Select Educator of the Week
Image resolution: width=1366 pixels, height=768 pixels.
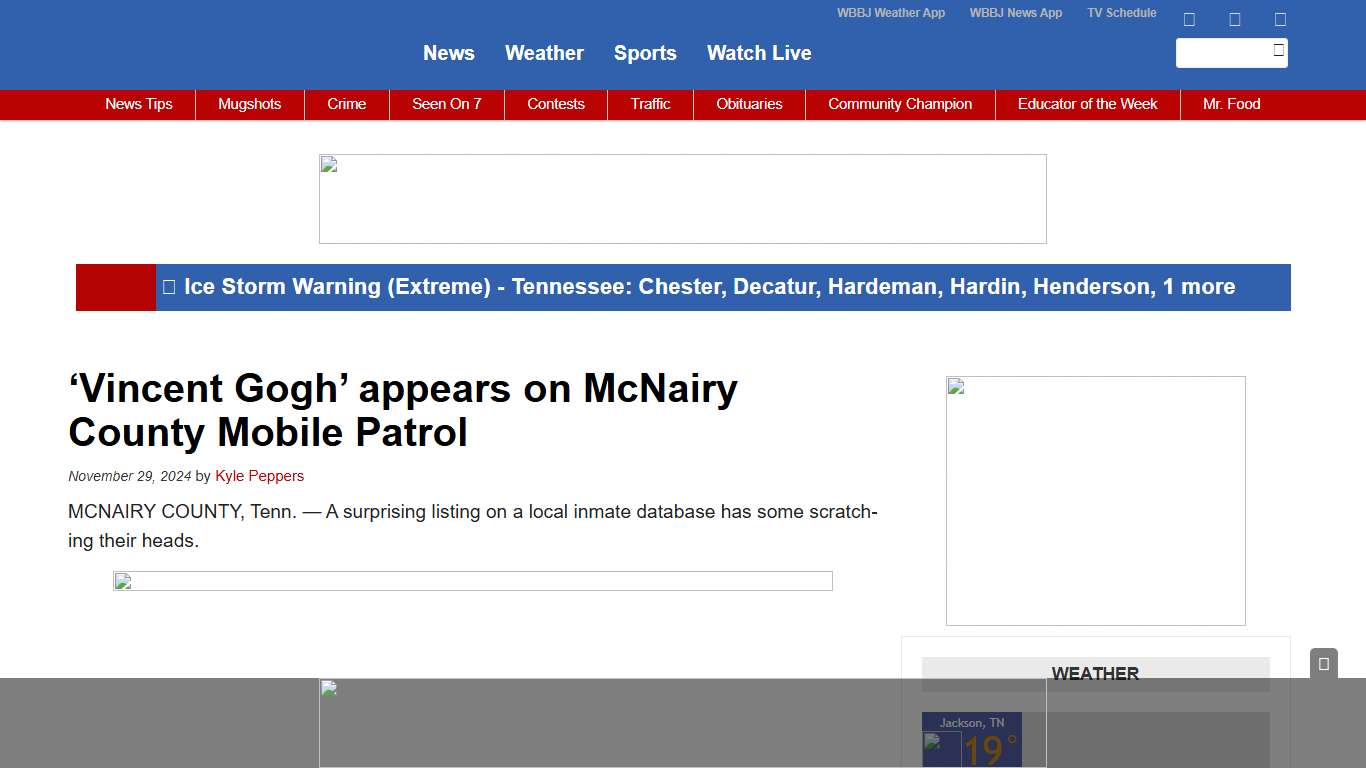coord(1087,104)
